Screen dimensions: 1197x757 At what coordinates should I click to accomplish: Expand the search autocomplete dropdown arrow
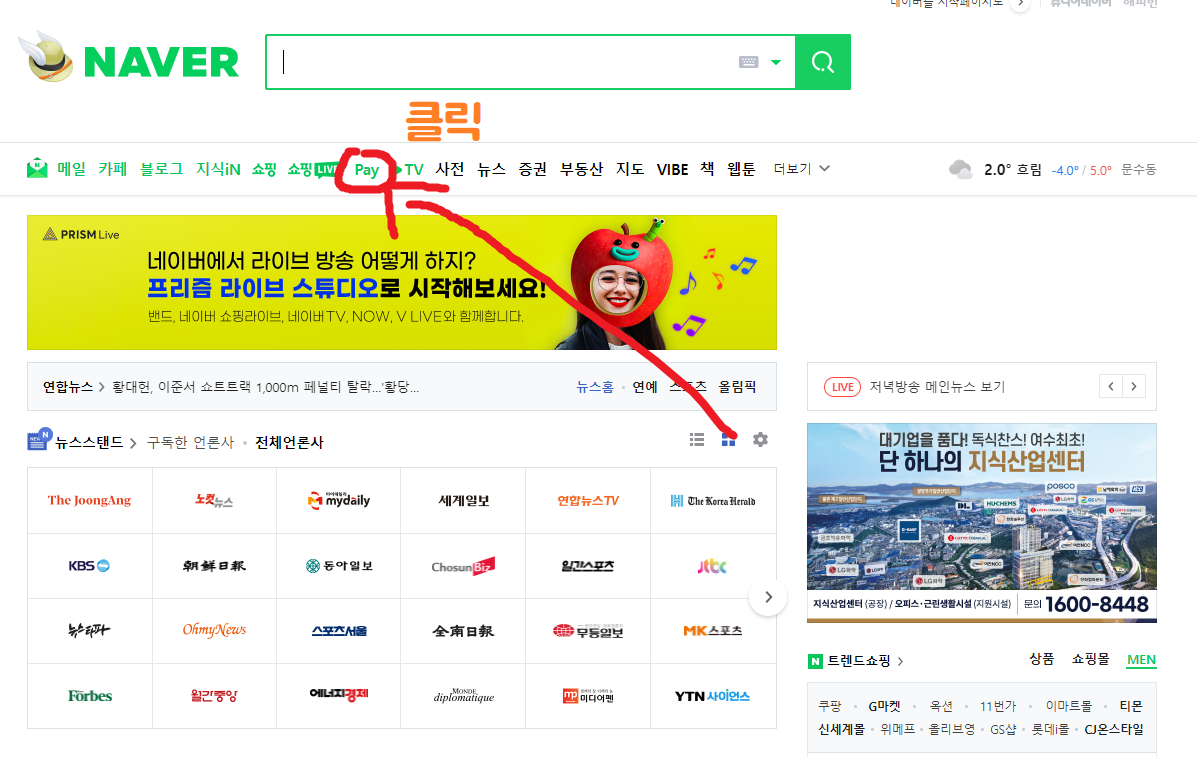tap(776, 63)
